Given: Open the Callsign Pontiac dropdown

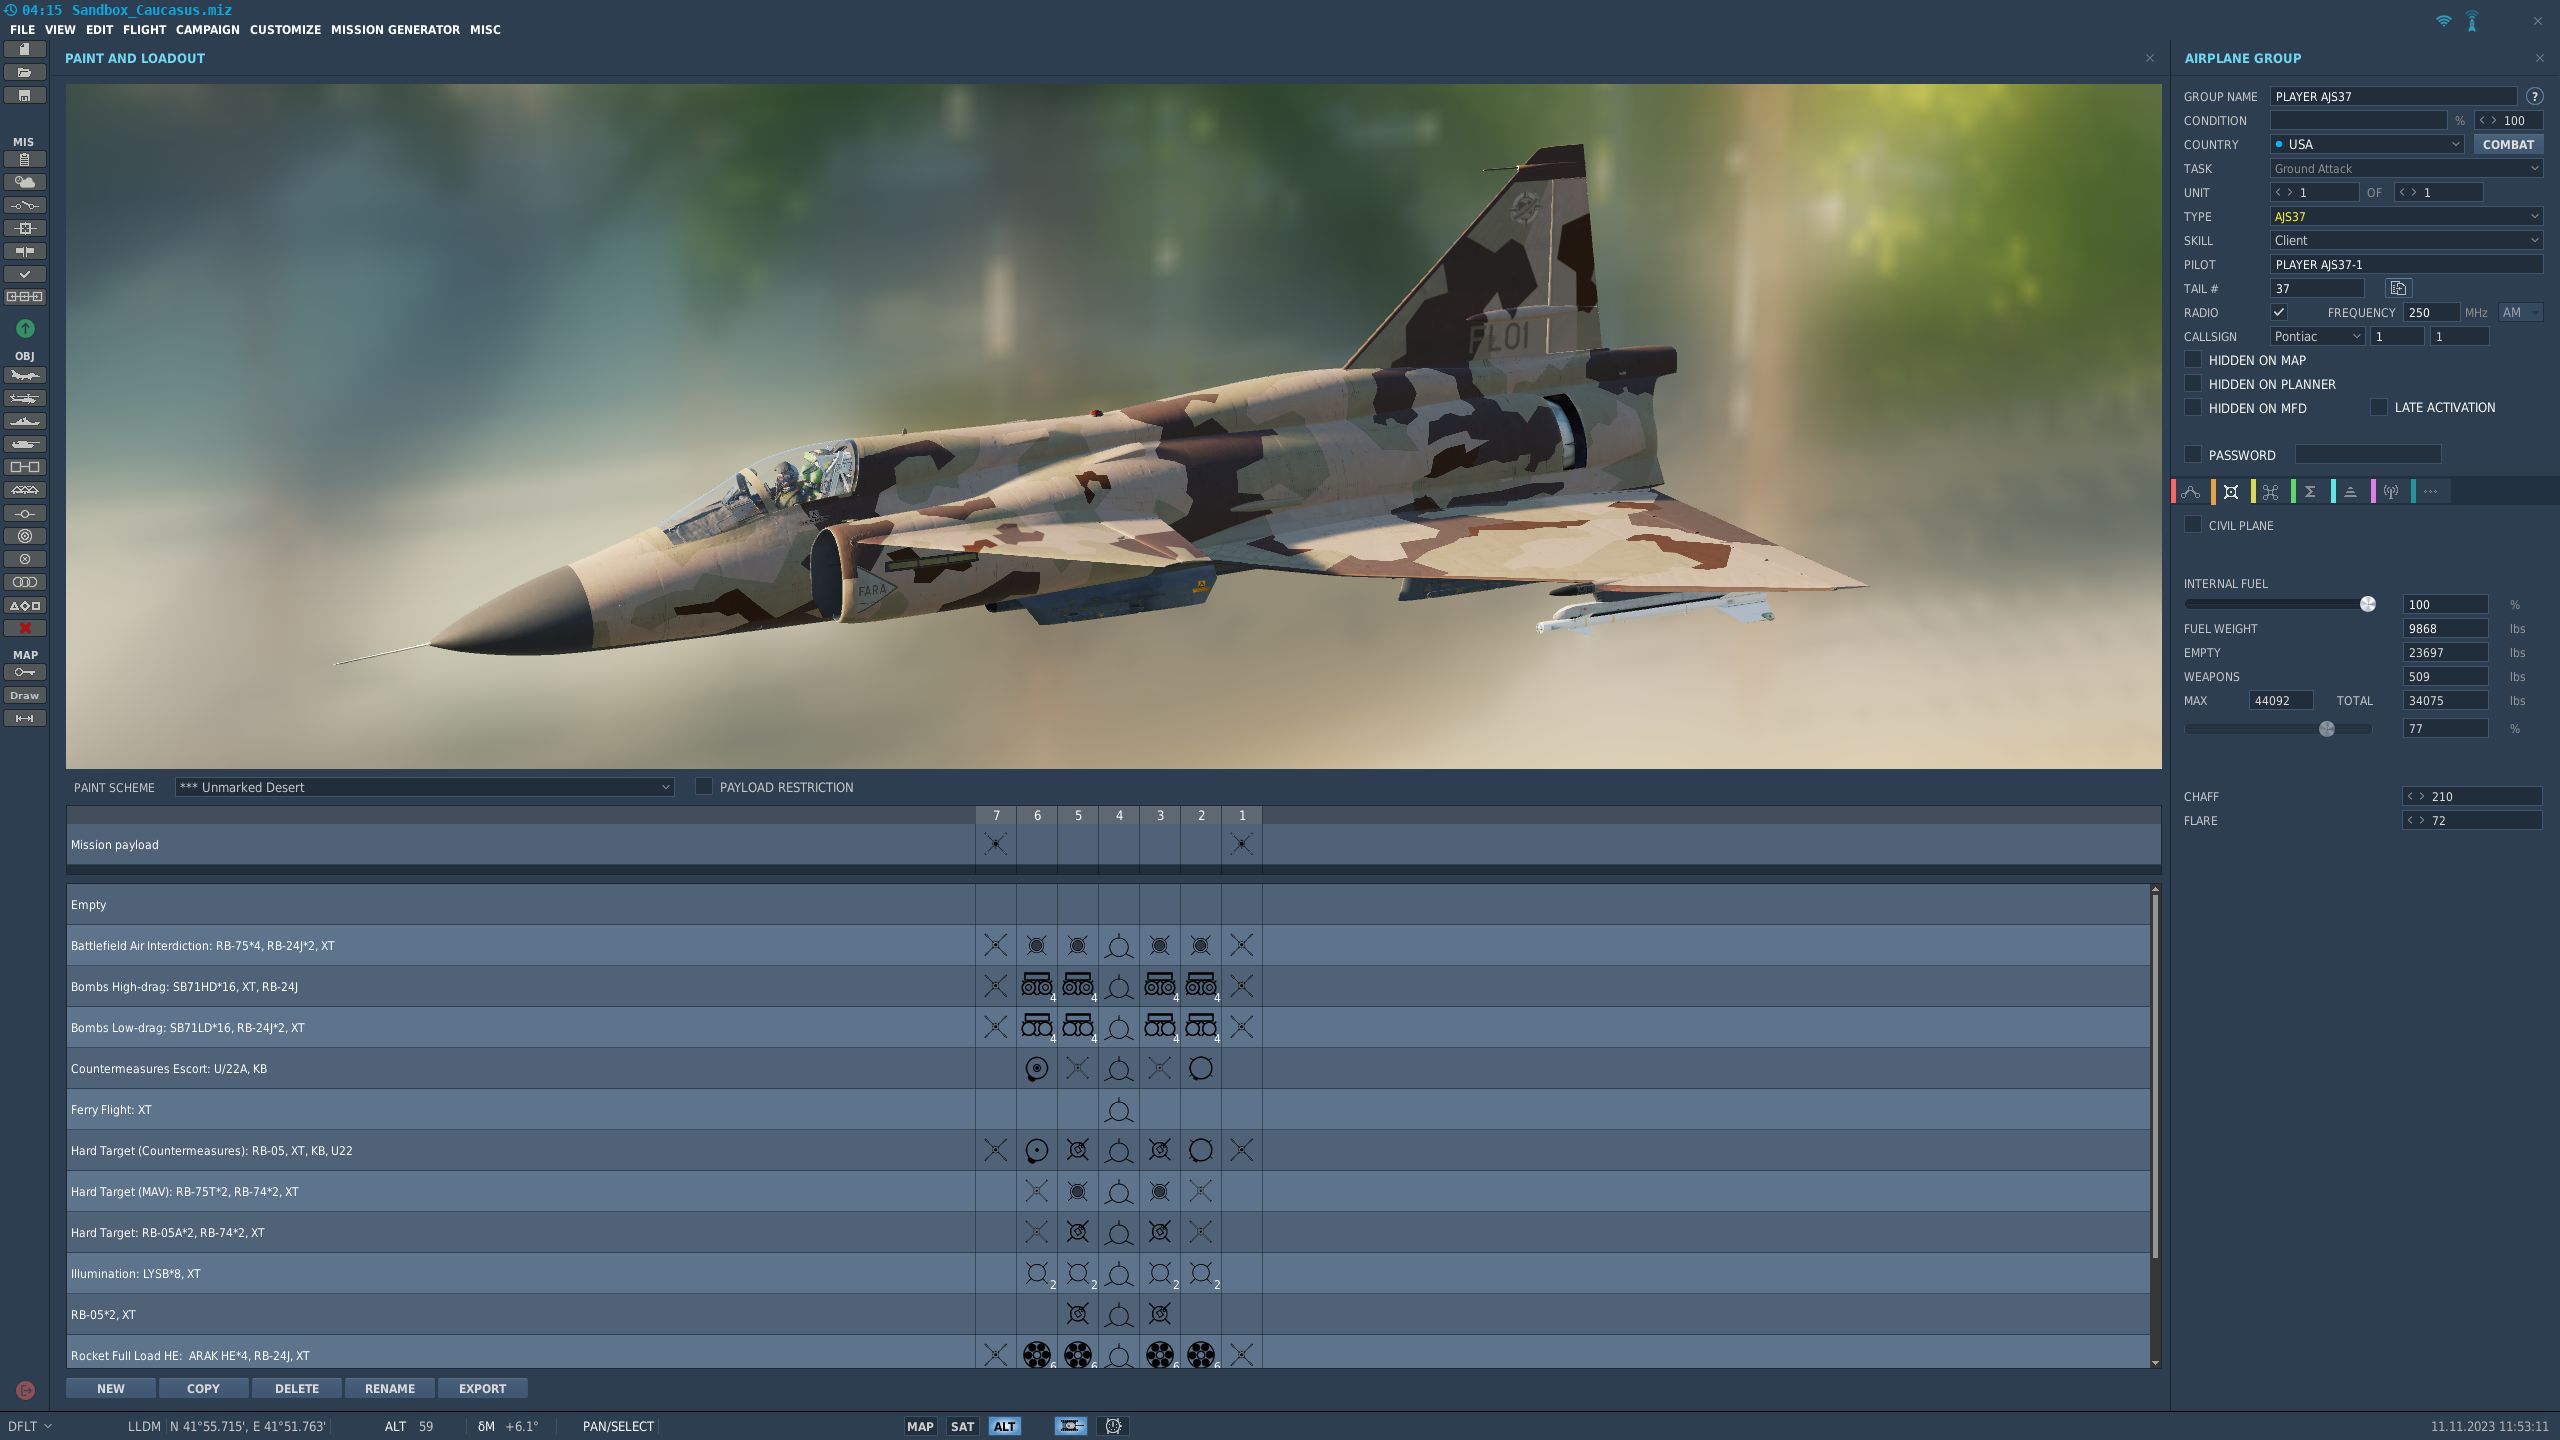Looking at the screenshot, I should click(x=2316, y=336).
